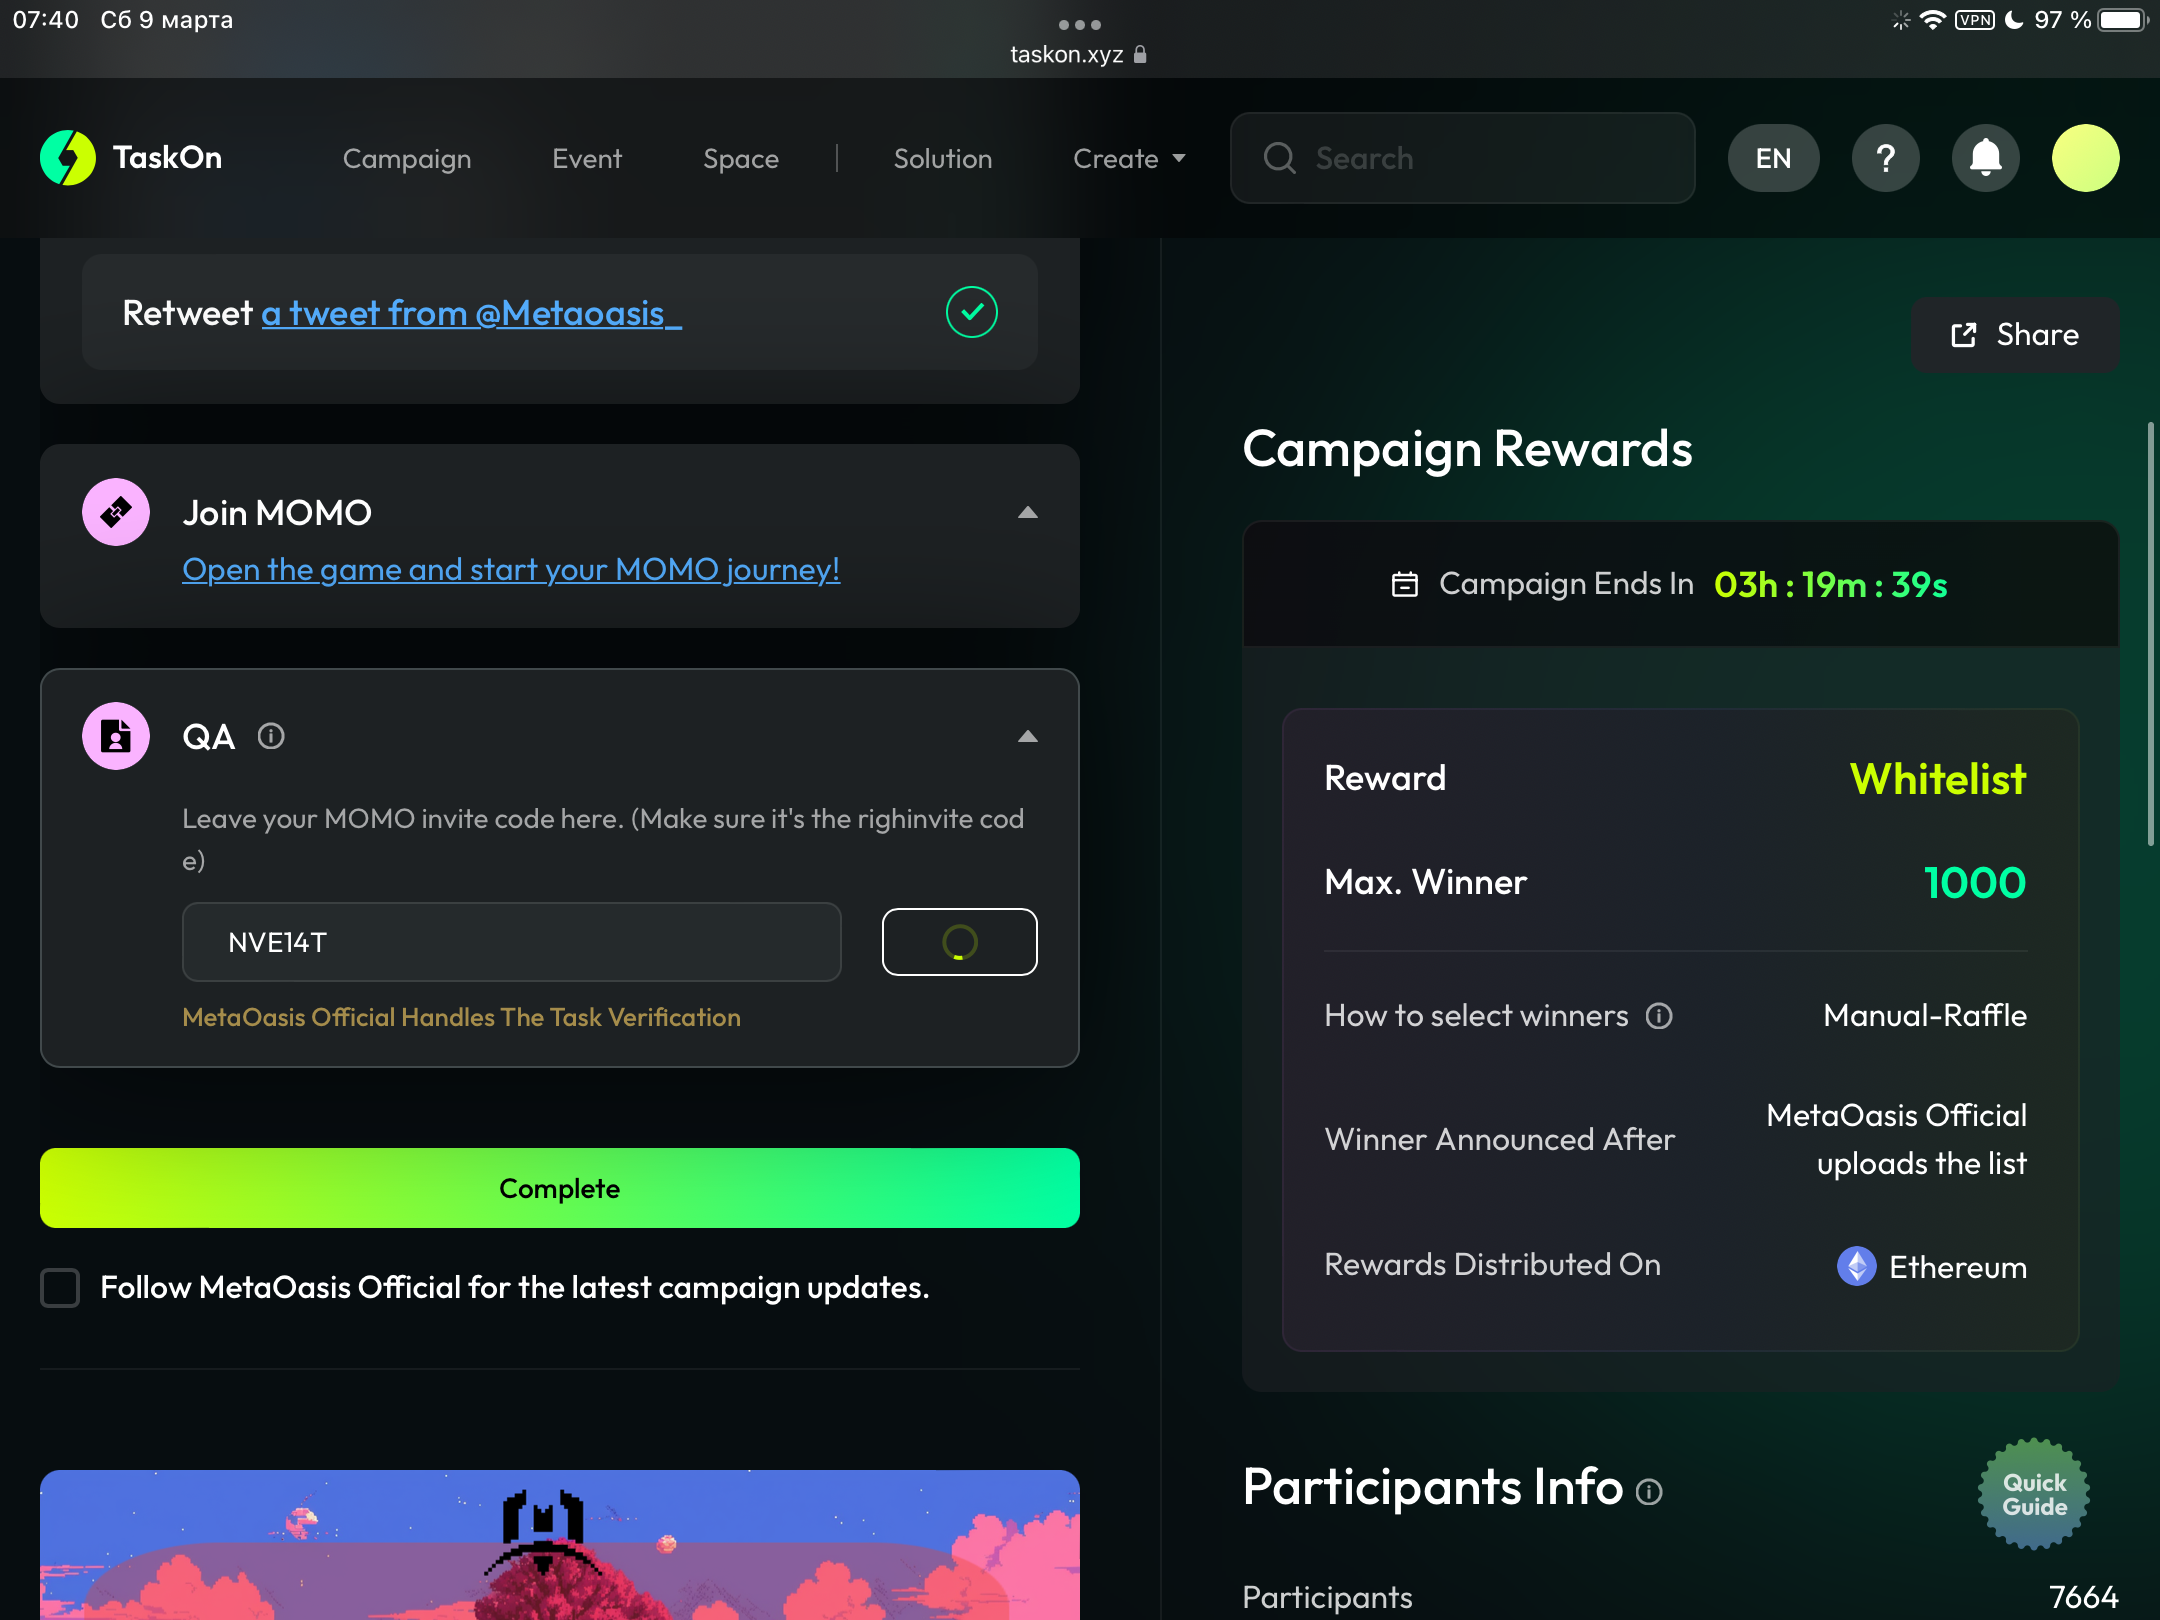Open the notifications bell
Image resolution: width=2160 pixels, height=1620 pixels.
pos(1985,158)
